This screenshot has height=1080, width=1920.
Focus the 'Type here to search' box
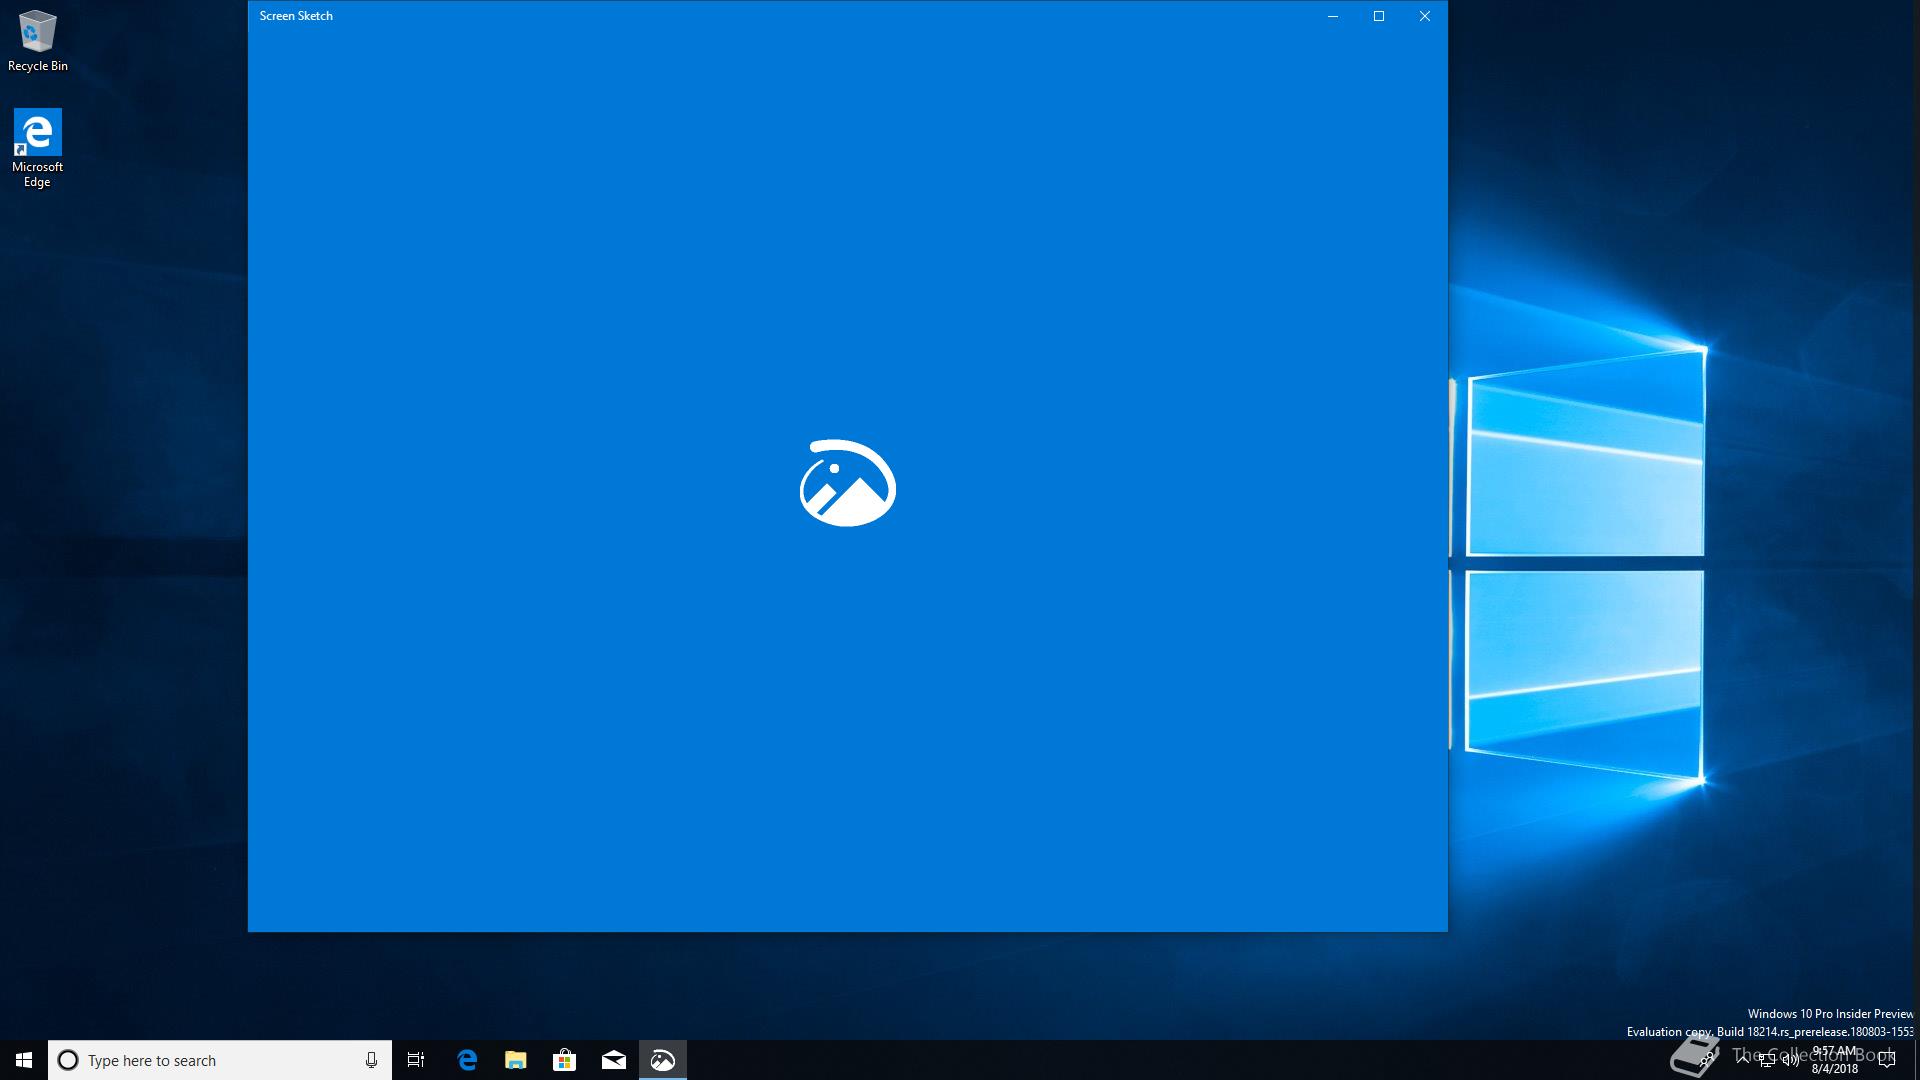click(x=220, y=1060)
